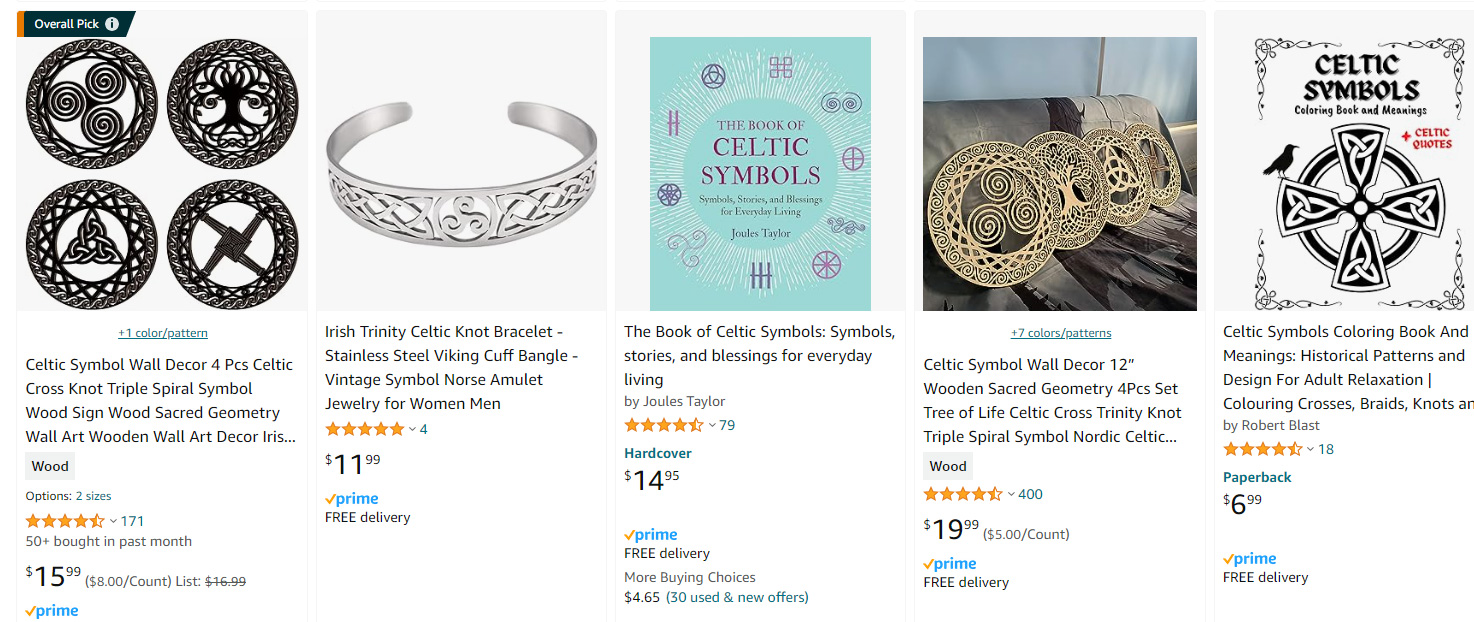Viewport: 1474px width, 622px height.
Task: Open the "+7 colors/patterns" link
Action: 1059,332
